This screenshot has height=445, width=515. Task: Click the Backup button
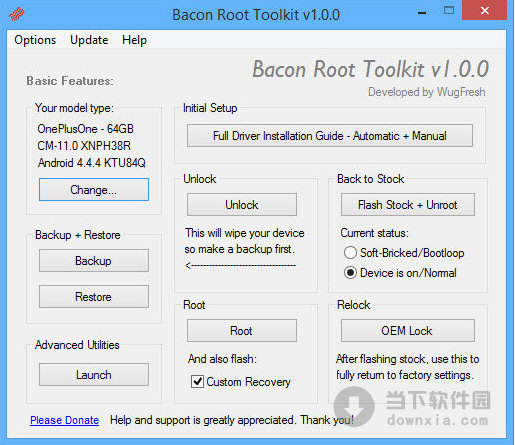click(x=94, y=261)
